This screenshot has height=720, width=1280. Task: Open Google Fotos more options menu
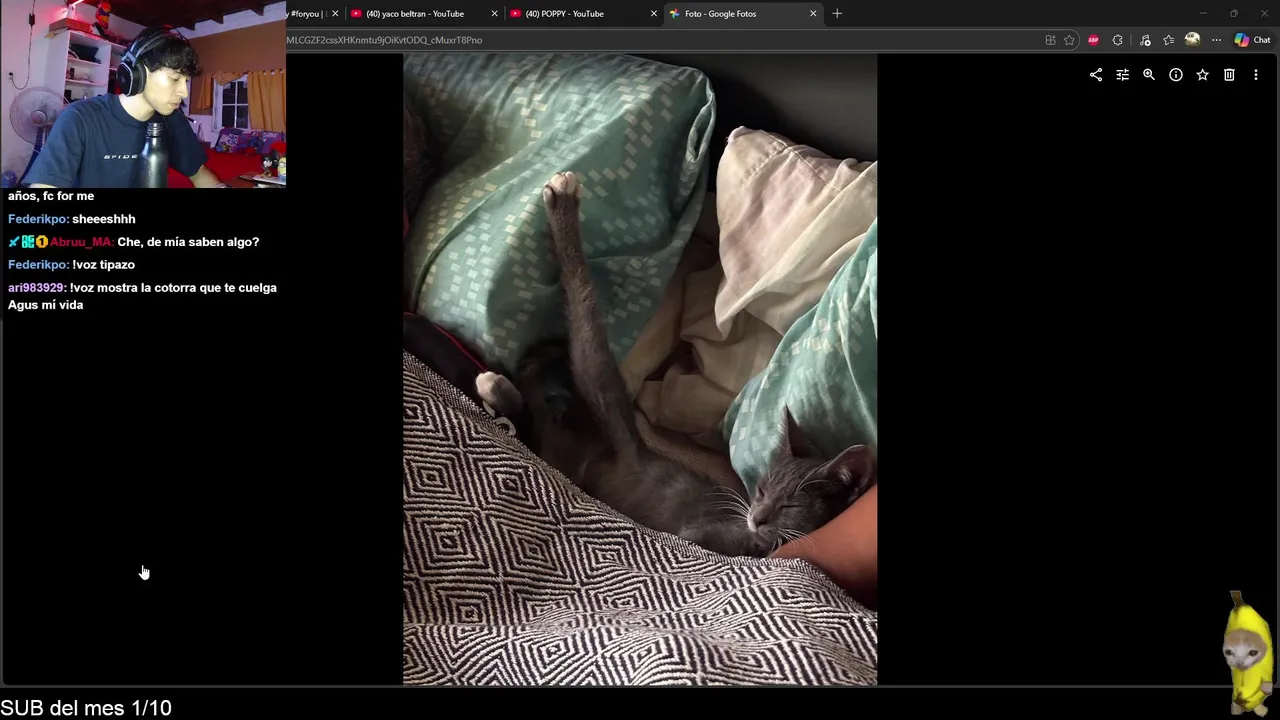pos(1256,75)
